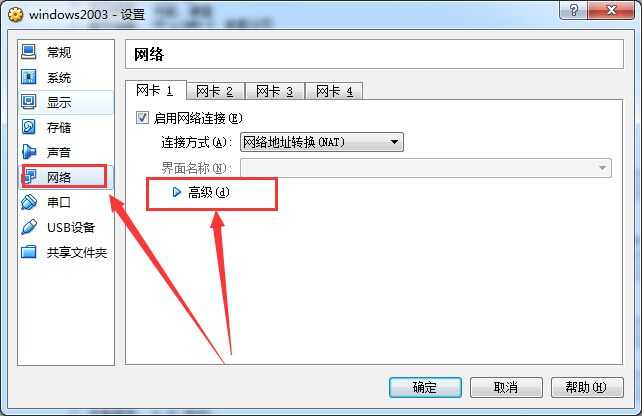Switch to the 网卡 4 tab
This screenshot has height=416, width=642.
335,91
